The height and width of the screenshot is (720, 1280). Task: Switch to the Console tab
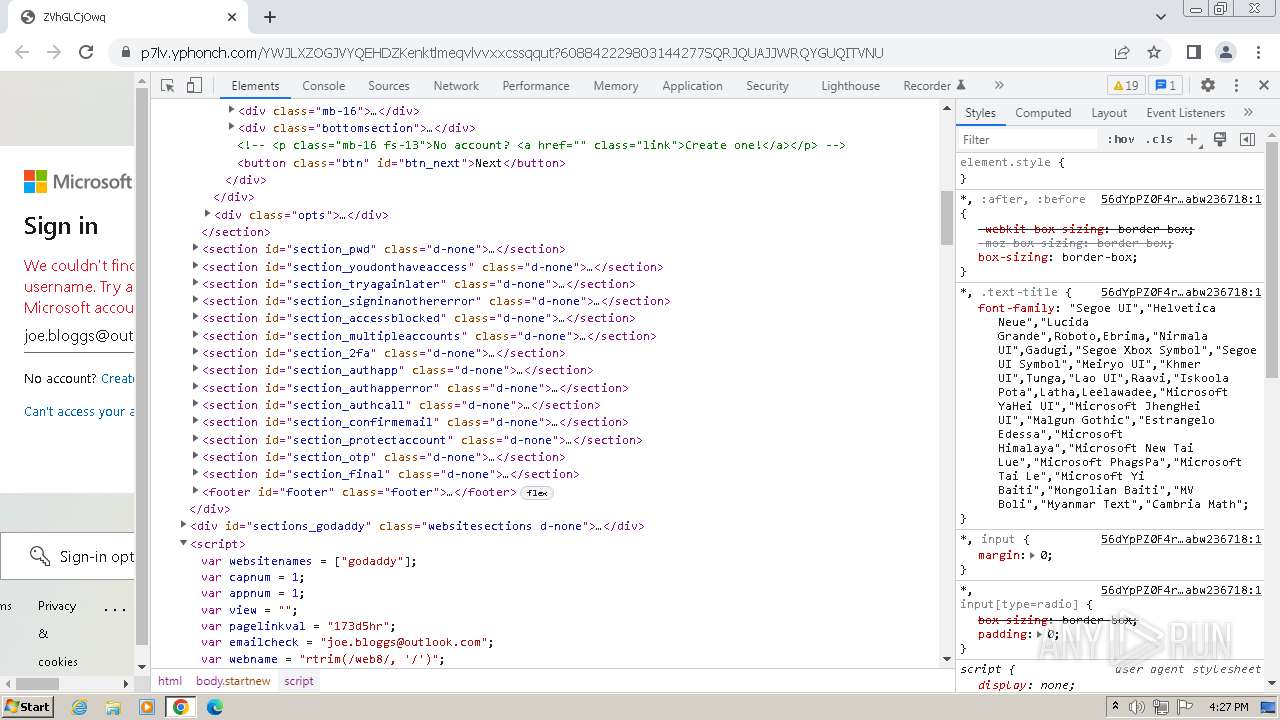[x=324, y=86]
